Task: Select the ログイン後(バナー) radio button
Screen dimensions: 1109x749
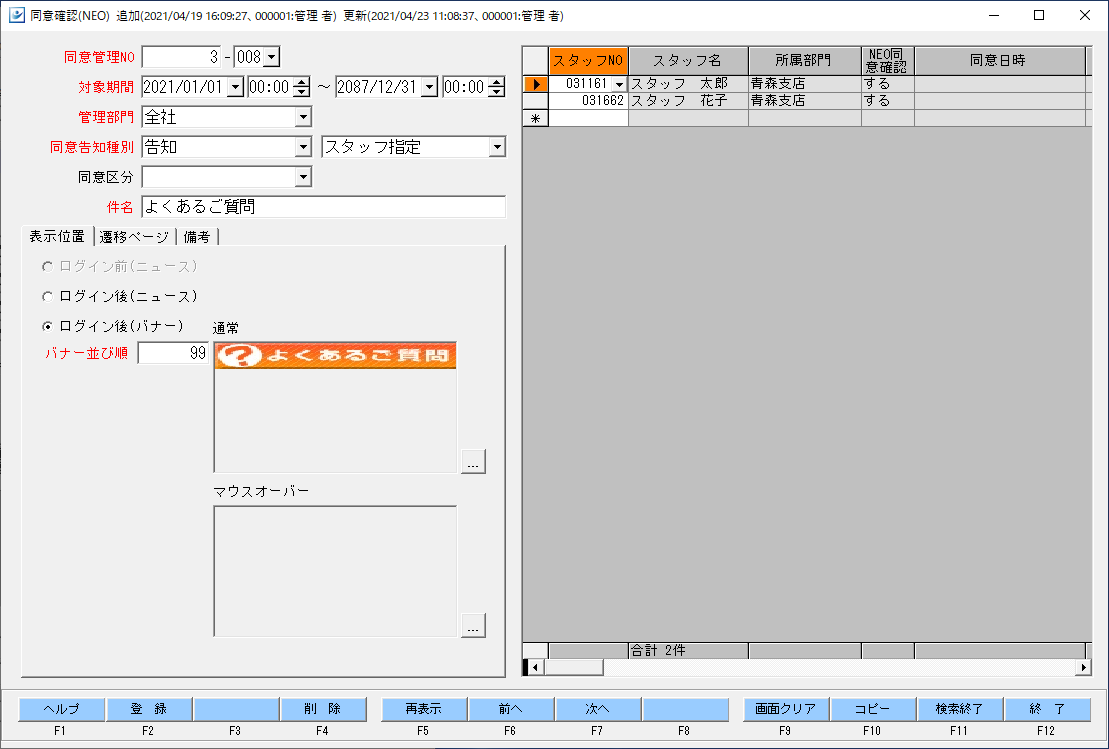Action: pos(47,326)
